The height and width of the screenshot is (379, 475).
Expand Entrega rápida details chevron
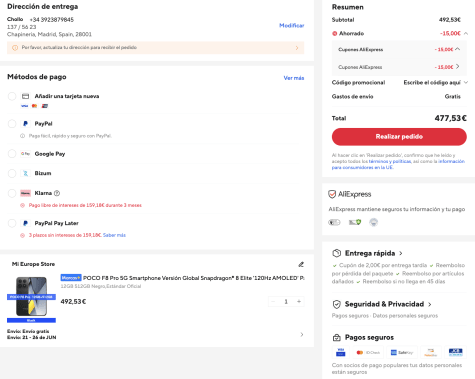[401, 253]
